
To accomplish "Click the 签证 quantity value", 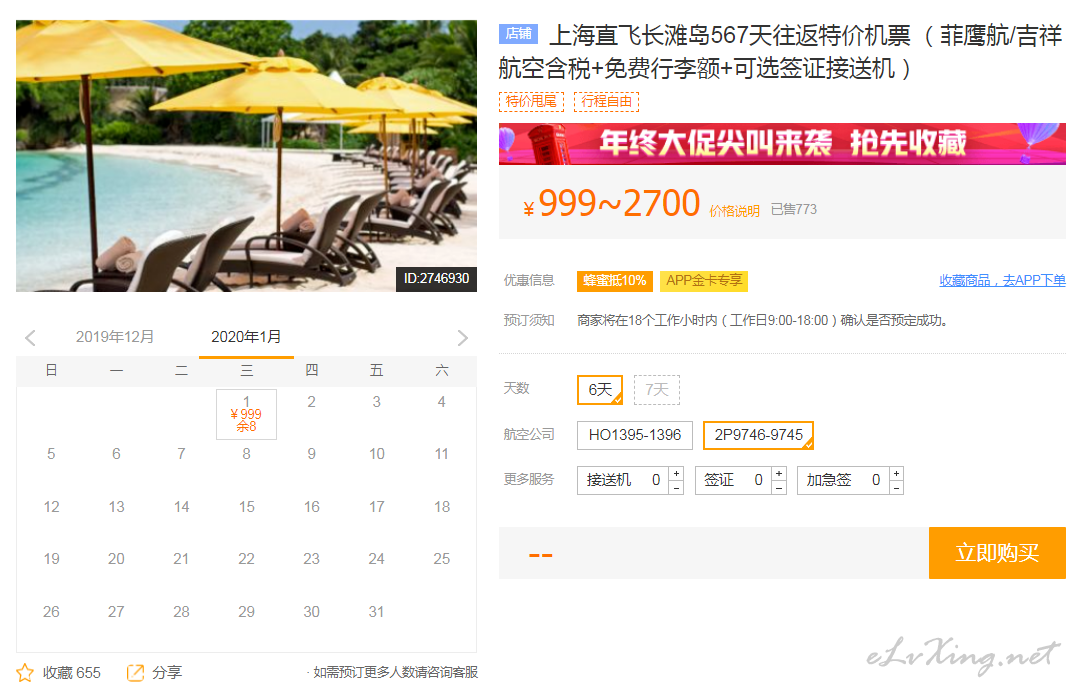I will [758, 480].
